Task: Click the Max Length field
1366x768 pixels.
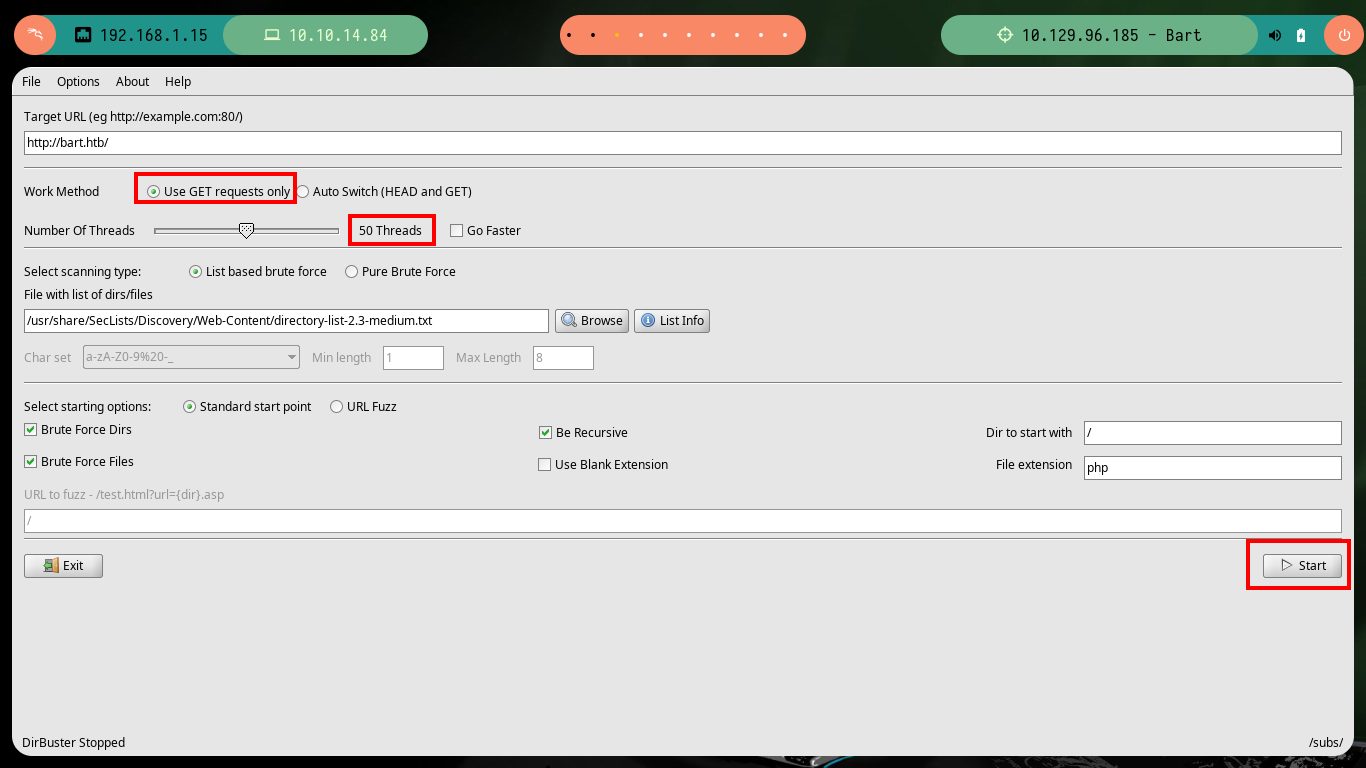Action: click(x=563, y=357)
